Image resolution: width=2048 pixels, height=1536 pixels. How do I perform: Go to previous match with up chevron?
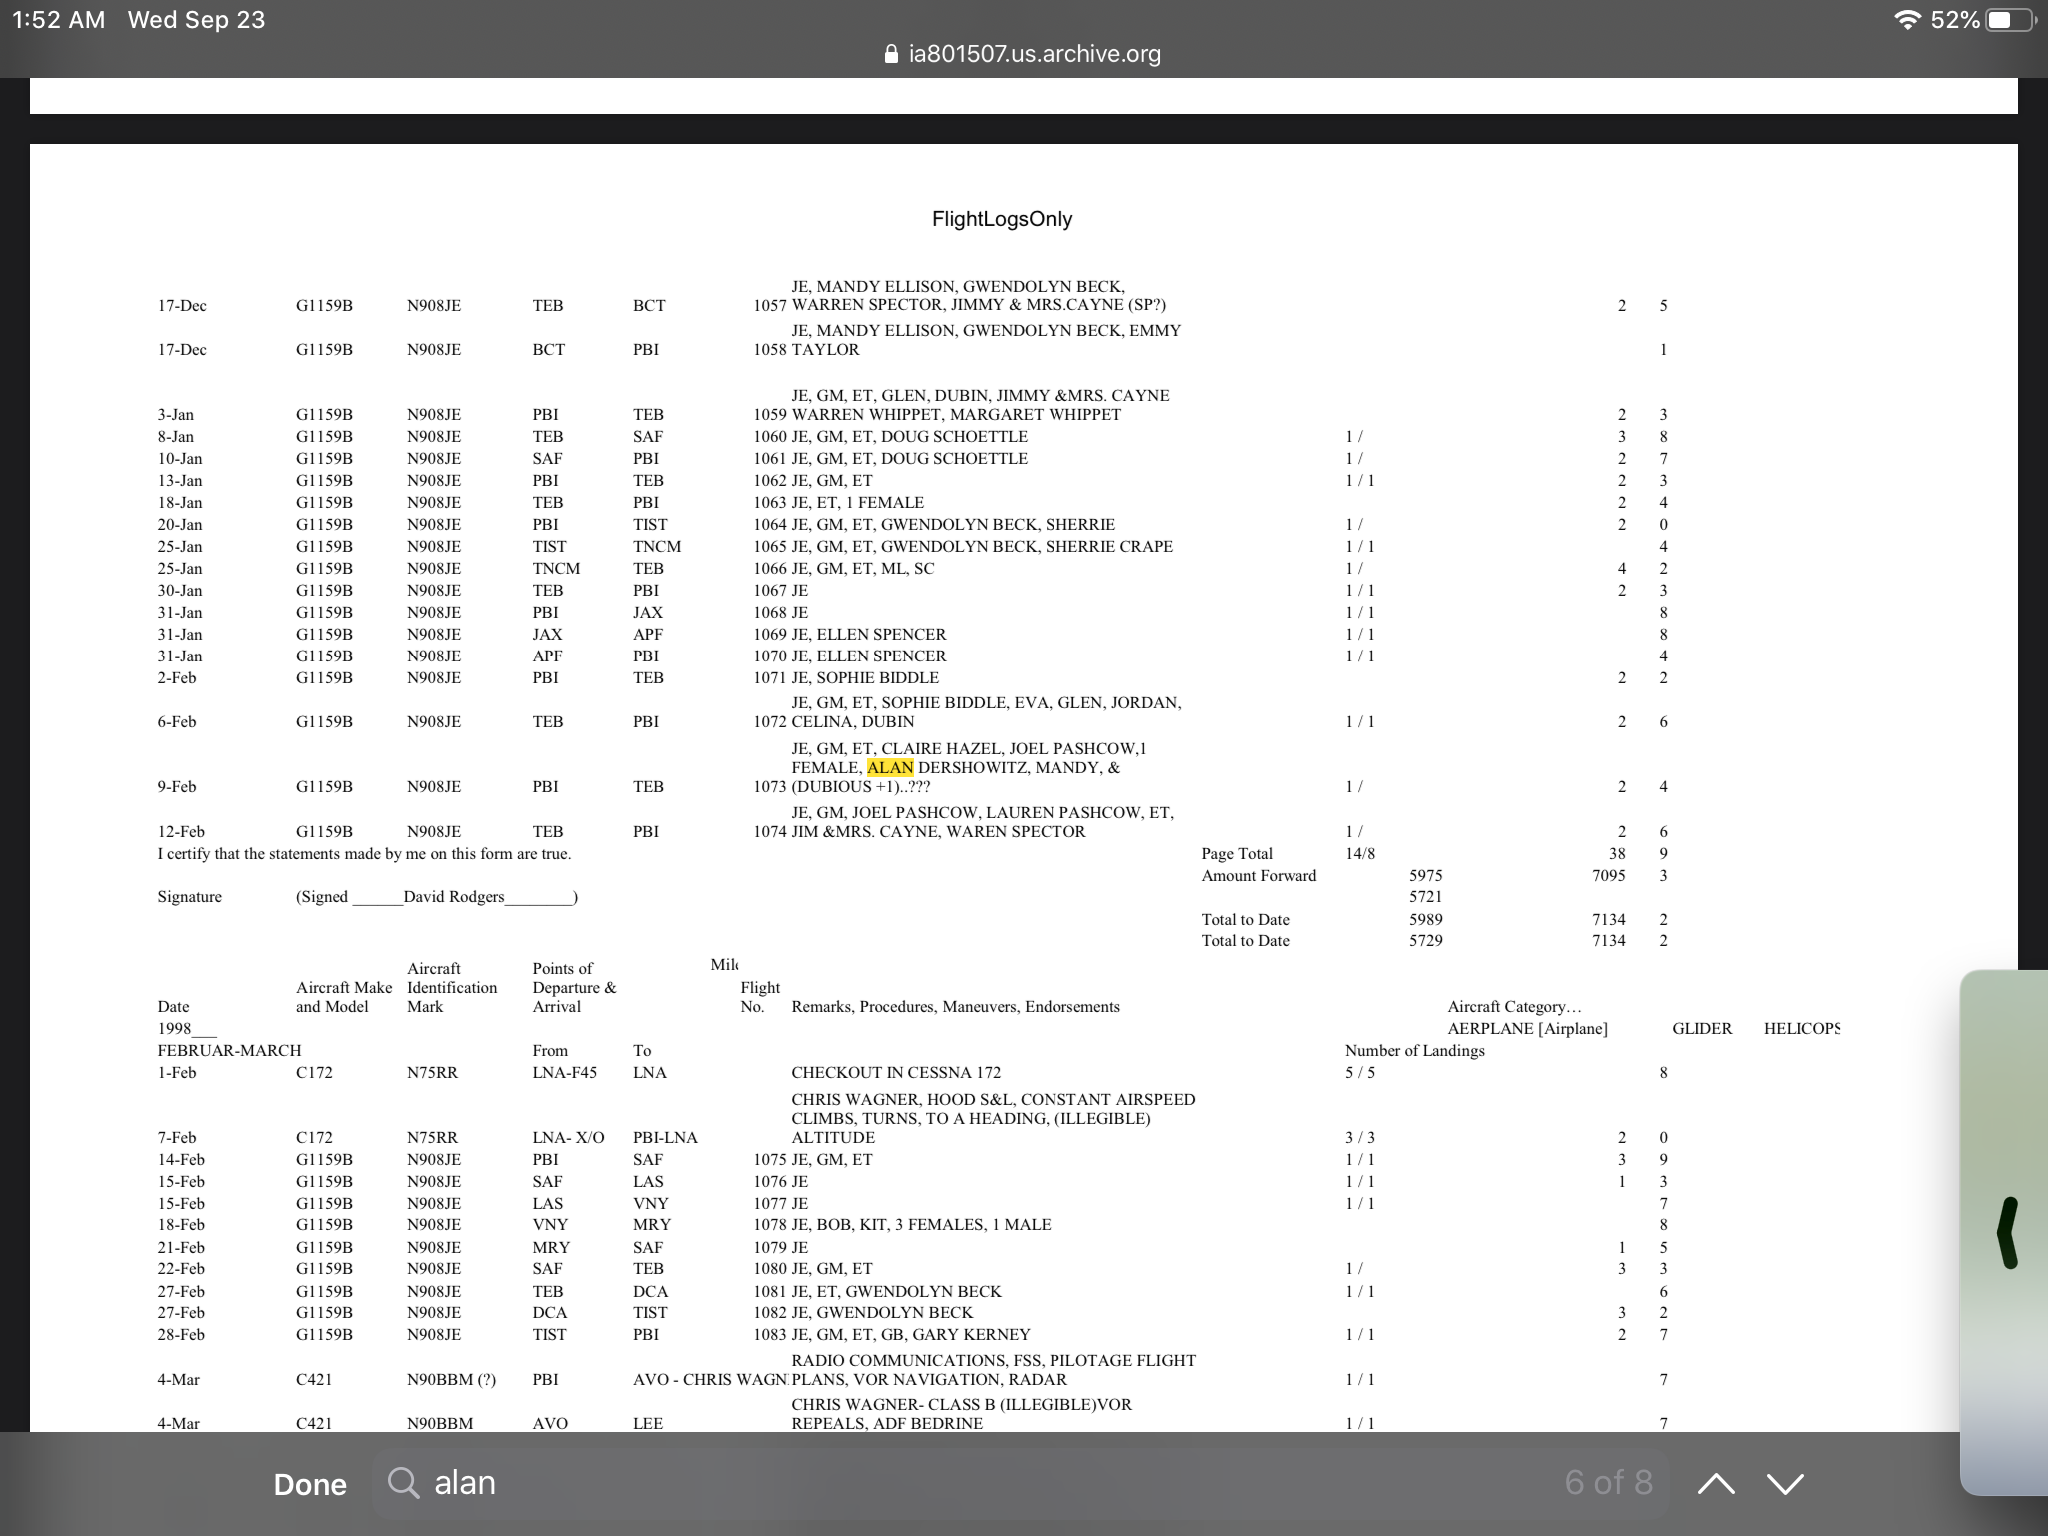coord(1716,1484)
